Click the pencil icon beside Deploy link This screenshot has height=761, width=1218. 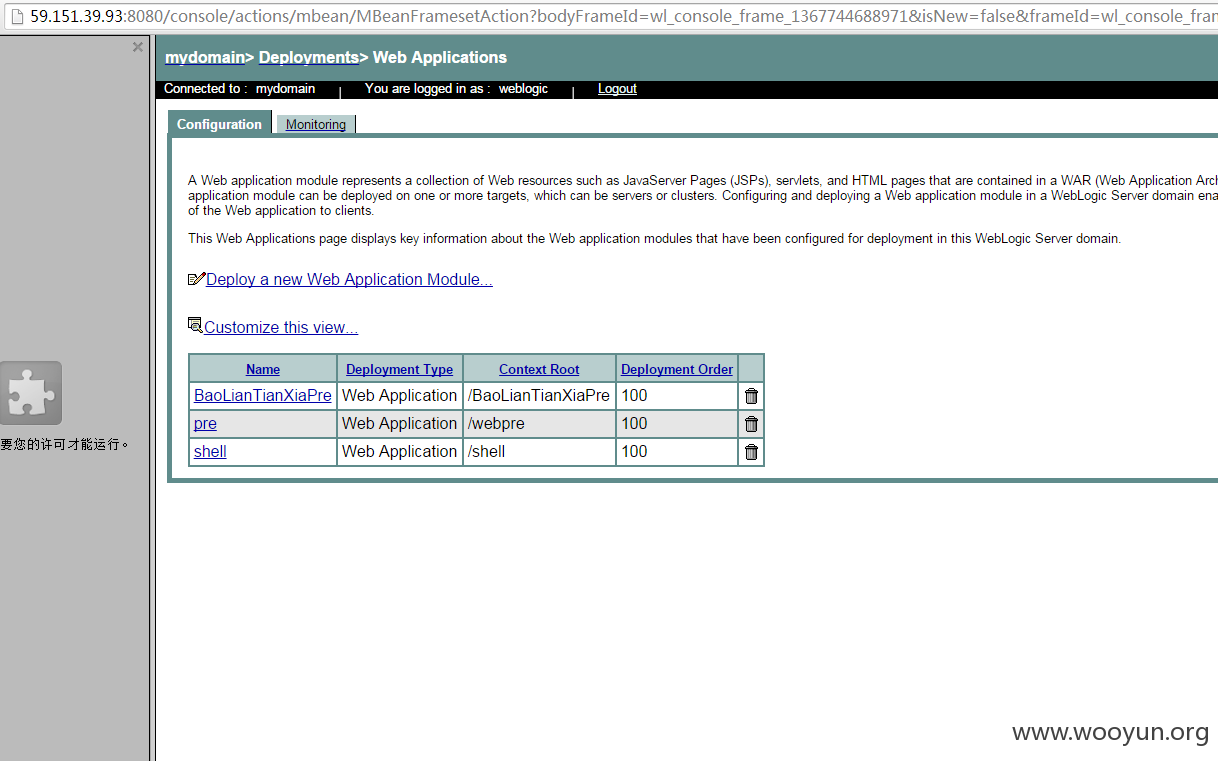(196, 279)
